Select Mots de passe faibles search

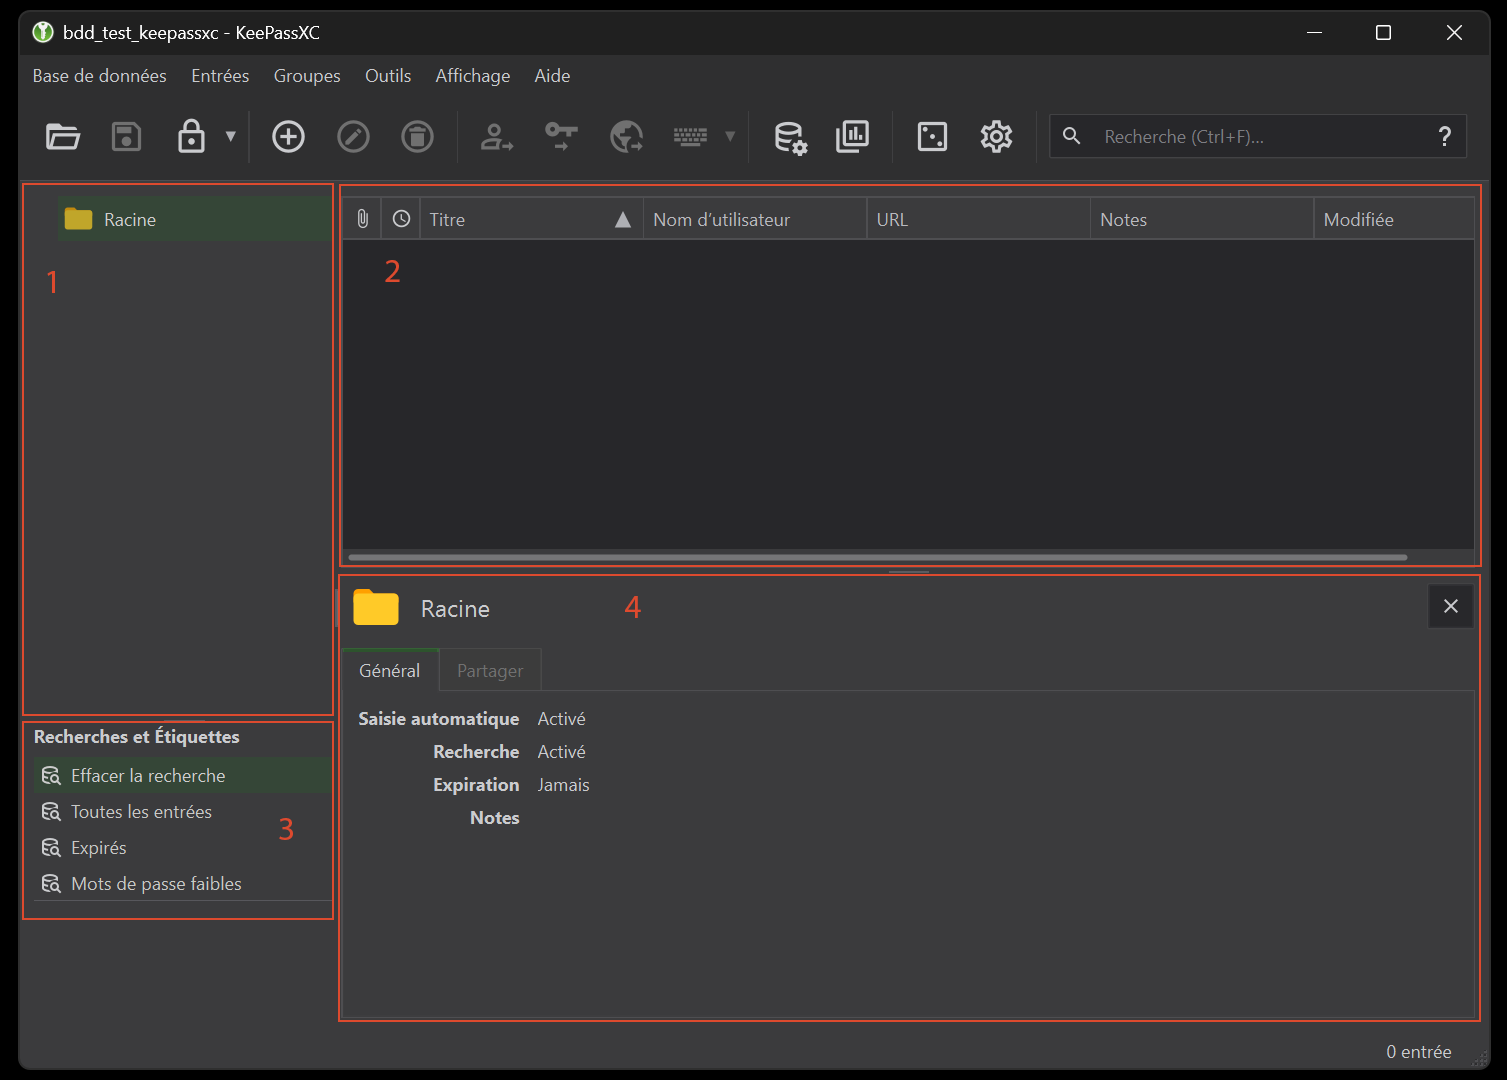click(x=182, y=884)
